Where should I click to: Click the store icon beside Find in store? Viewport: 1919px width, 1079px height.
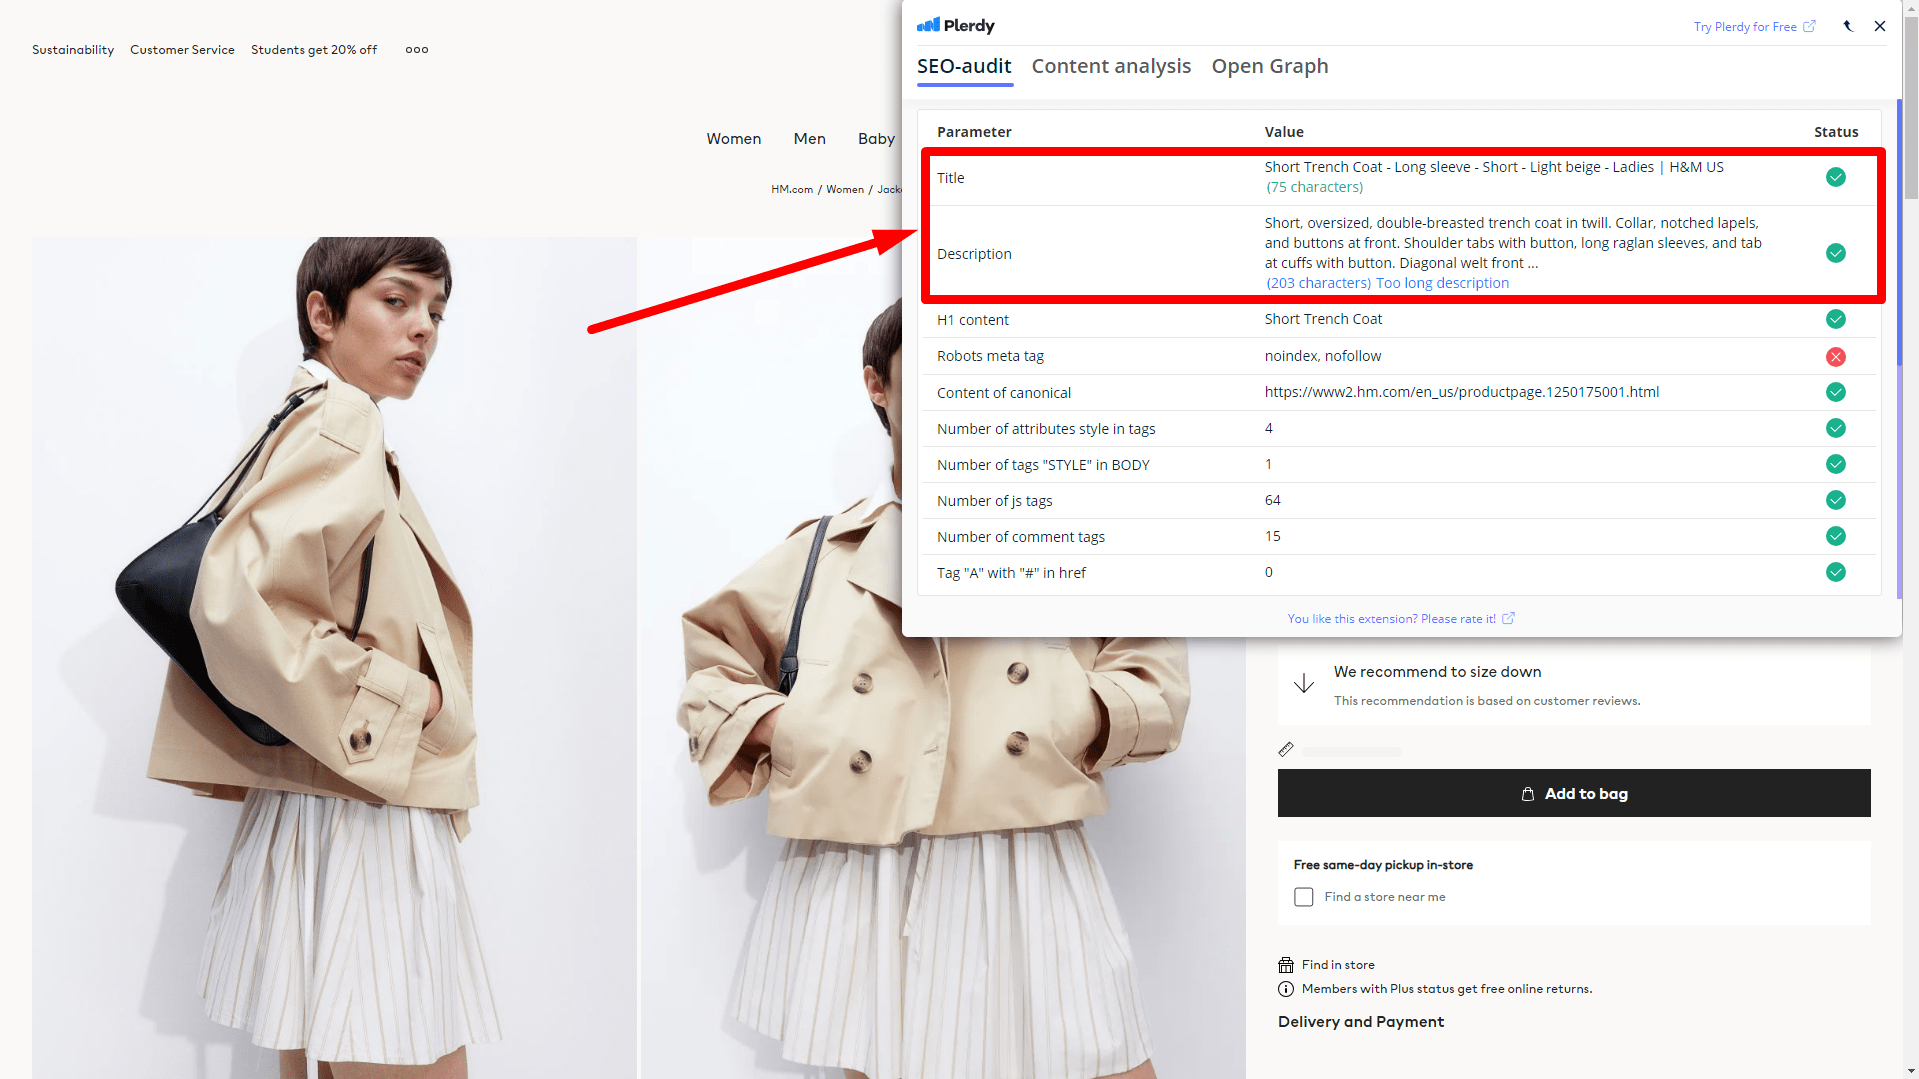[x=1286, y=965]
